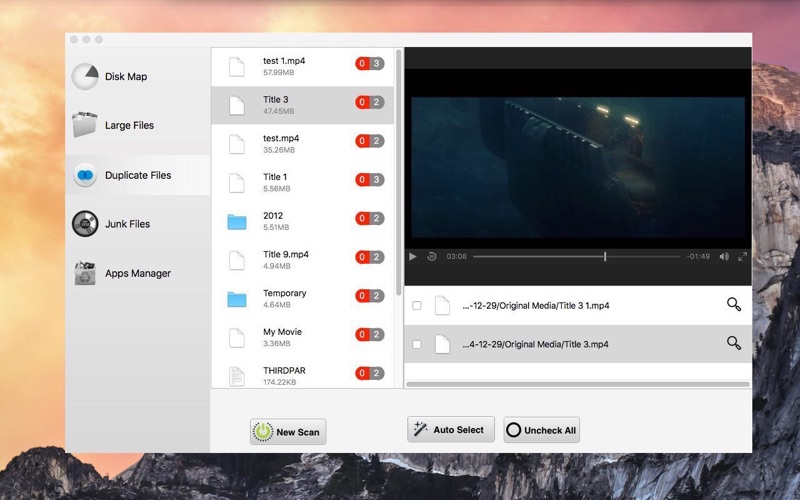Image resolution: width=800 pixels, height=500 pixels.
Task: Click the count badge on Title 1
Action: coord(370,180)
